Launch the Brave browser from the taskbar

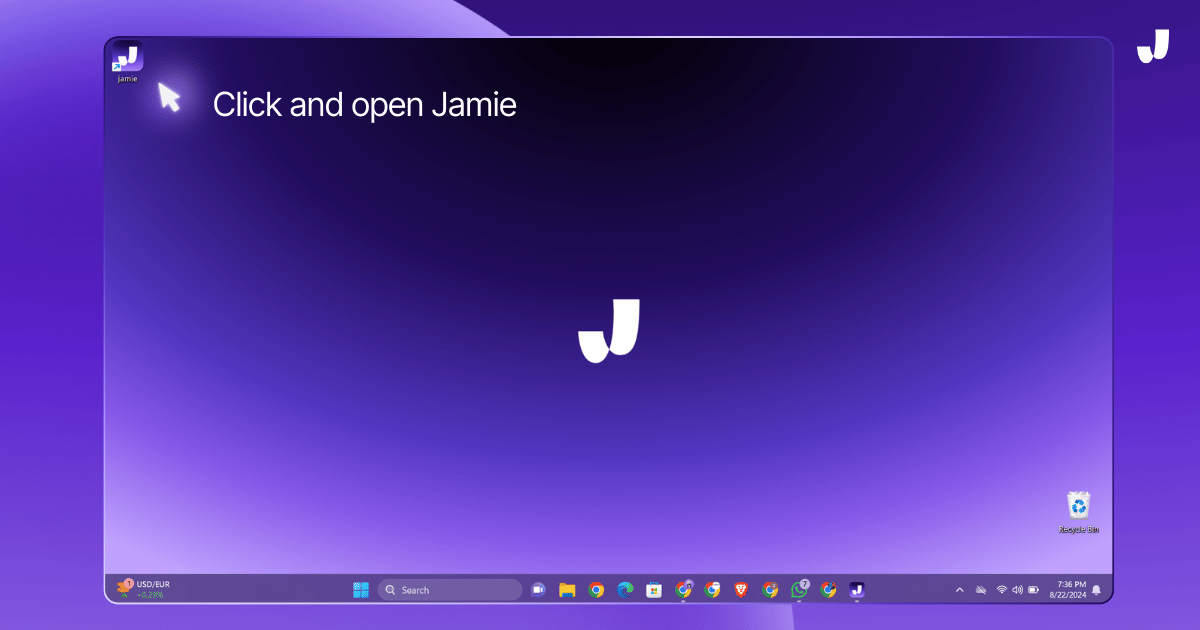pyautogui.click(x=741, y=590)
